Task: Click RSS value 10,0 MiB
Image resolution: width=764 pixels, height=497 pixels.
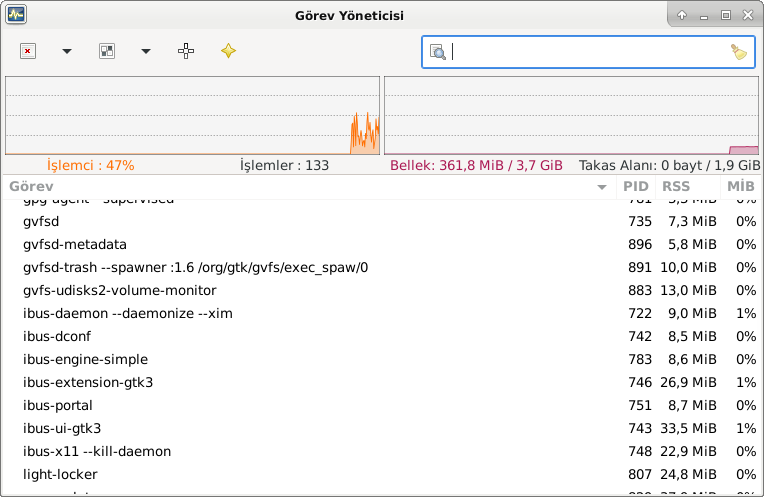Action: click(x=688, y=267)
